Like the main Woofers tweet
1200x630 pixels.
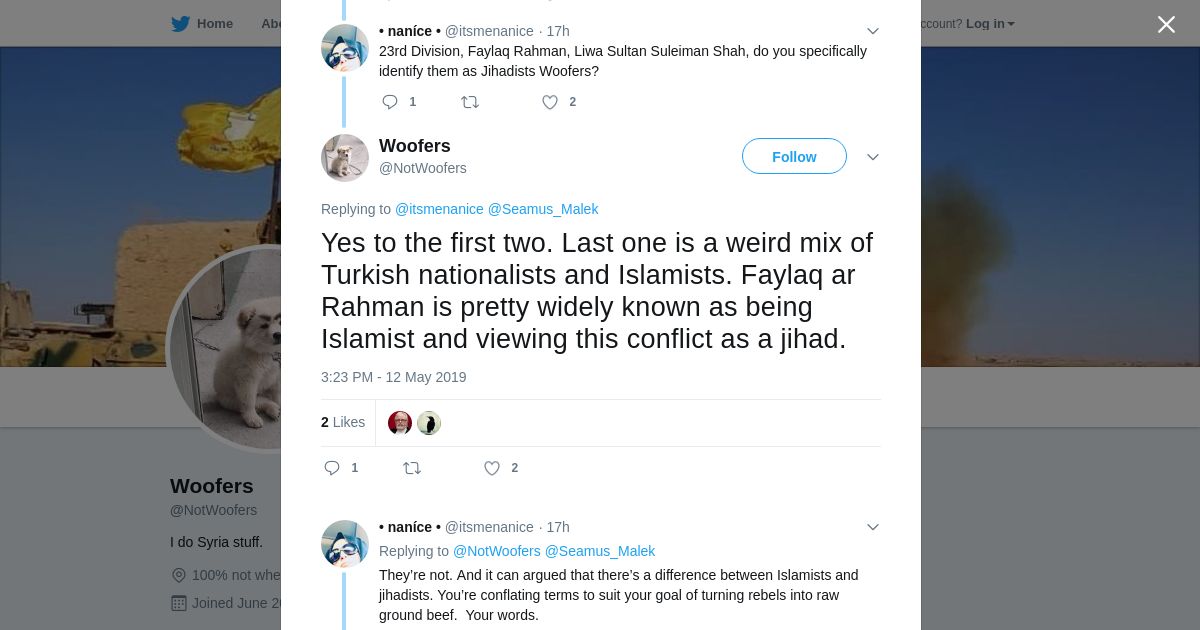[492, 468]
